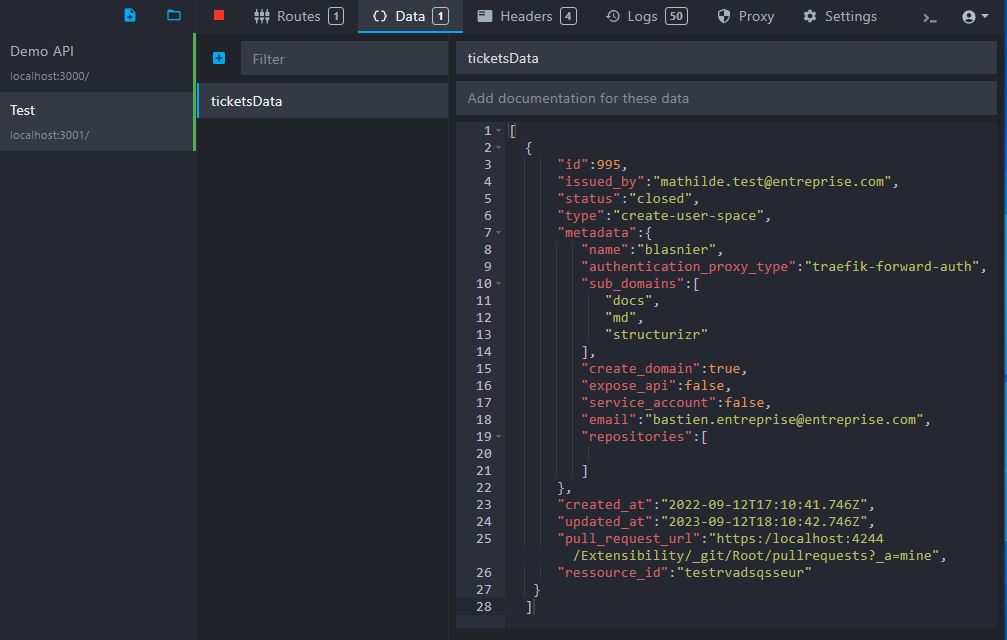Click the "issued_by" key in editor
Screen dimensions: 1007x640
coord(600,182)
